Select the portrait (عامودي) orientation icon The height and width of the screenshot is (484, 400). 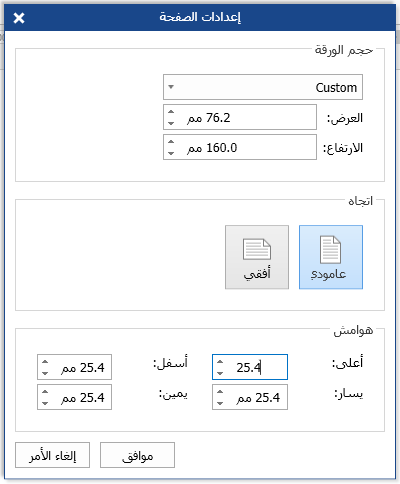[x=331, y=257]
